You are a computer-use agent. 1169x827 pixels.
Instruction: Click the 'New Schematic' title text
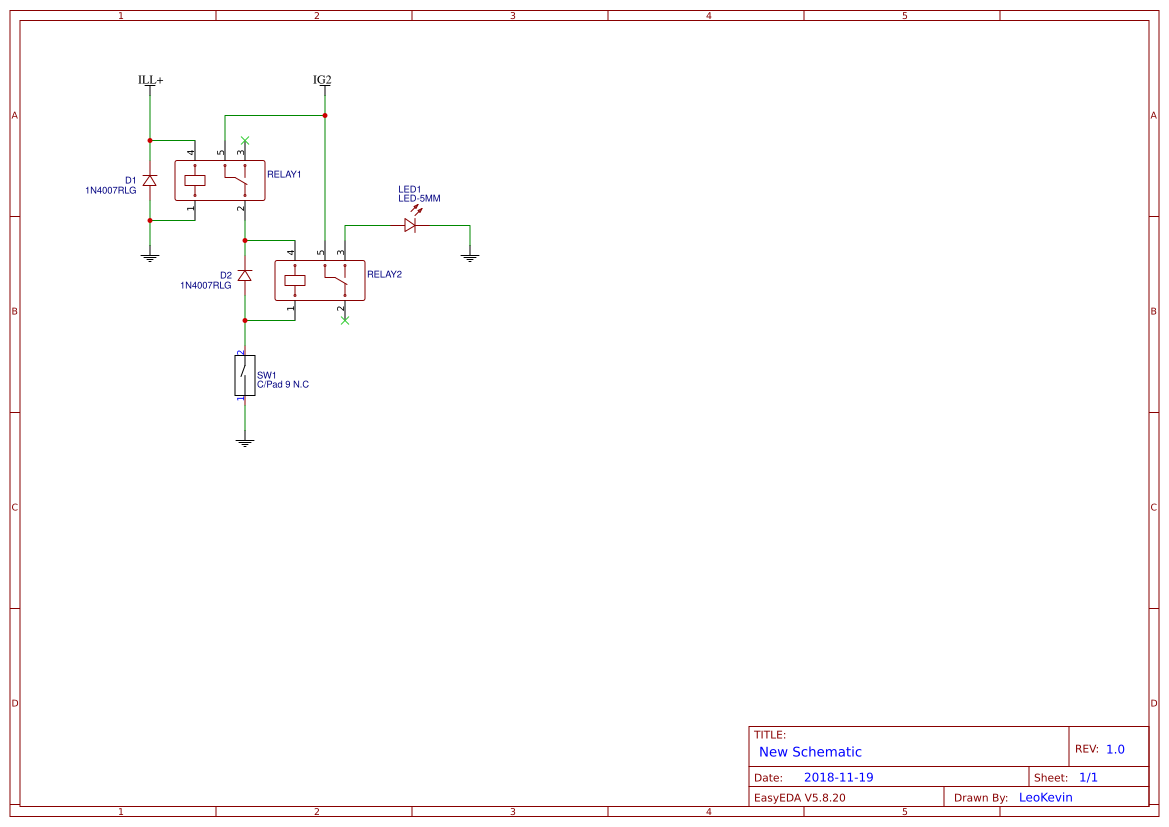click(x=810, y=752)
